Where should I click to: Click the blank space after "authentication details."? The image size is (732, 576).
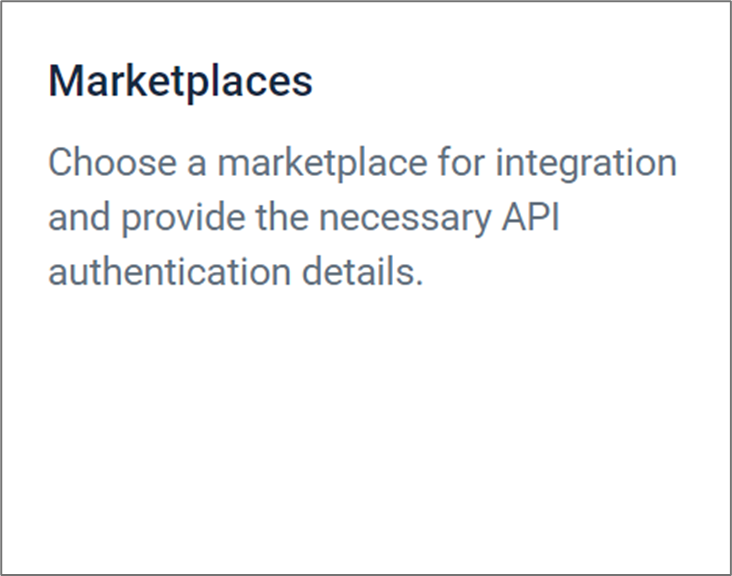click(560, 272)
